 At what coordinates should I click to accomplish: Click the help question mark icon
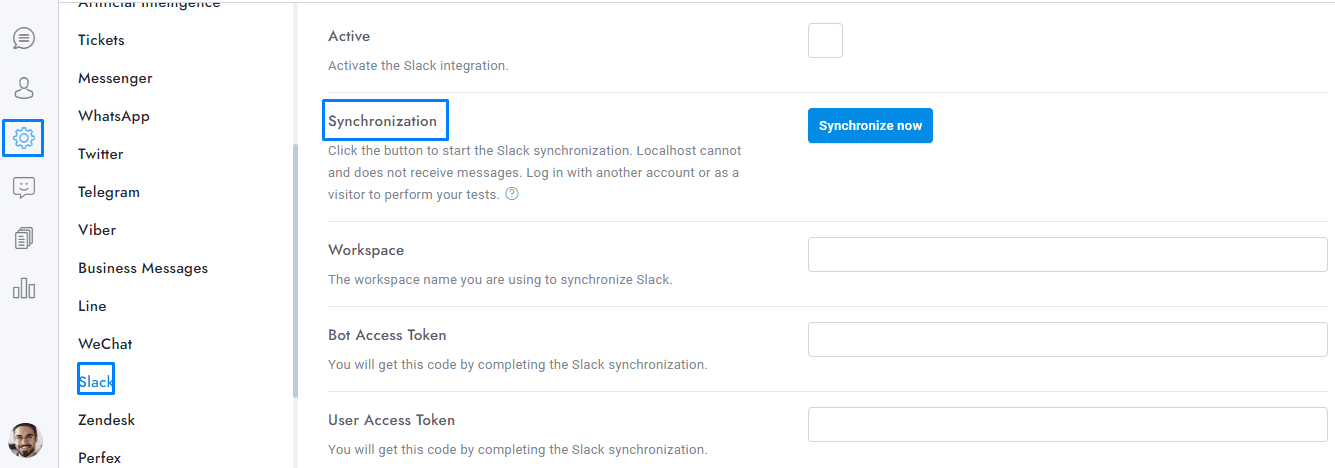tap(512, 195)
